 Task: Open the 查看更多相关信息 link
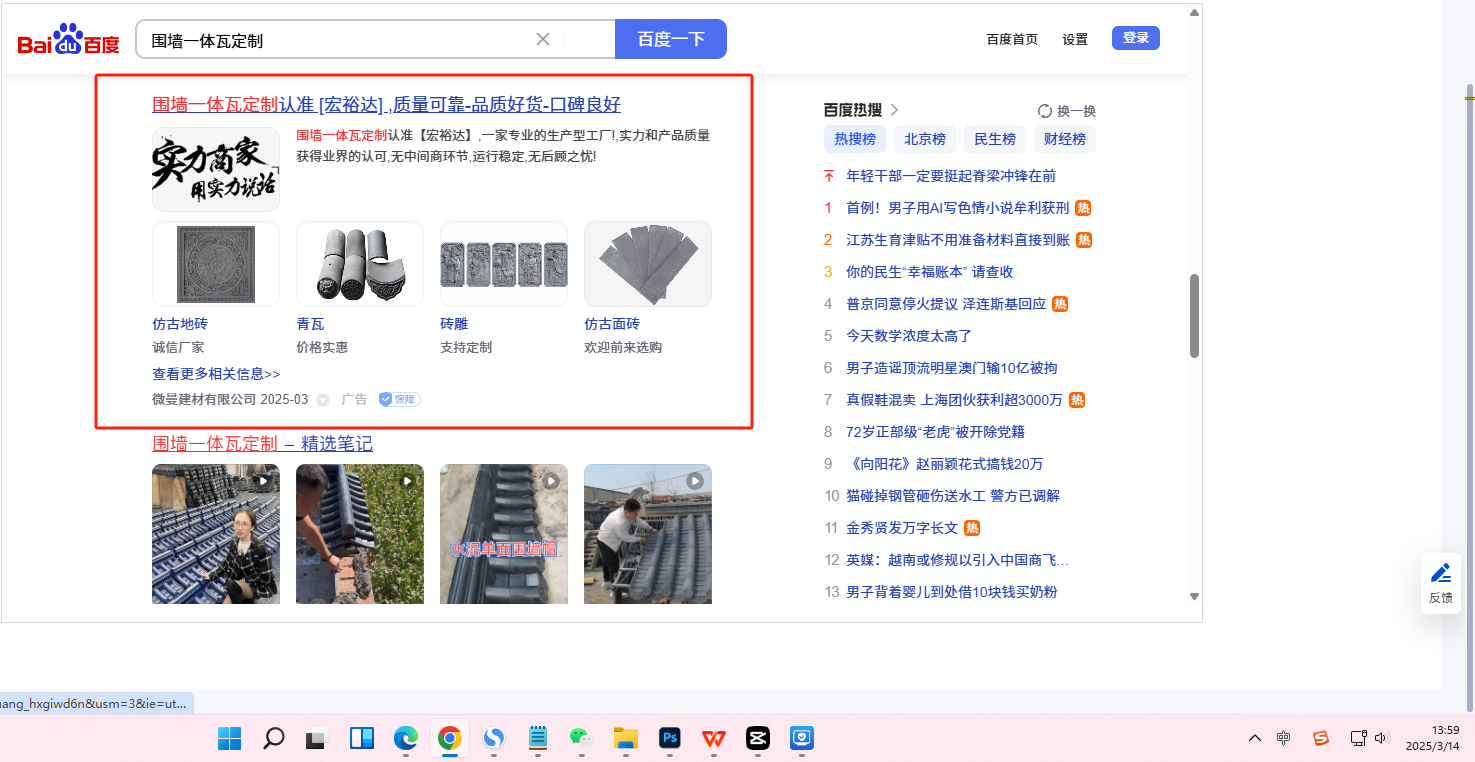click(216, 374)
